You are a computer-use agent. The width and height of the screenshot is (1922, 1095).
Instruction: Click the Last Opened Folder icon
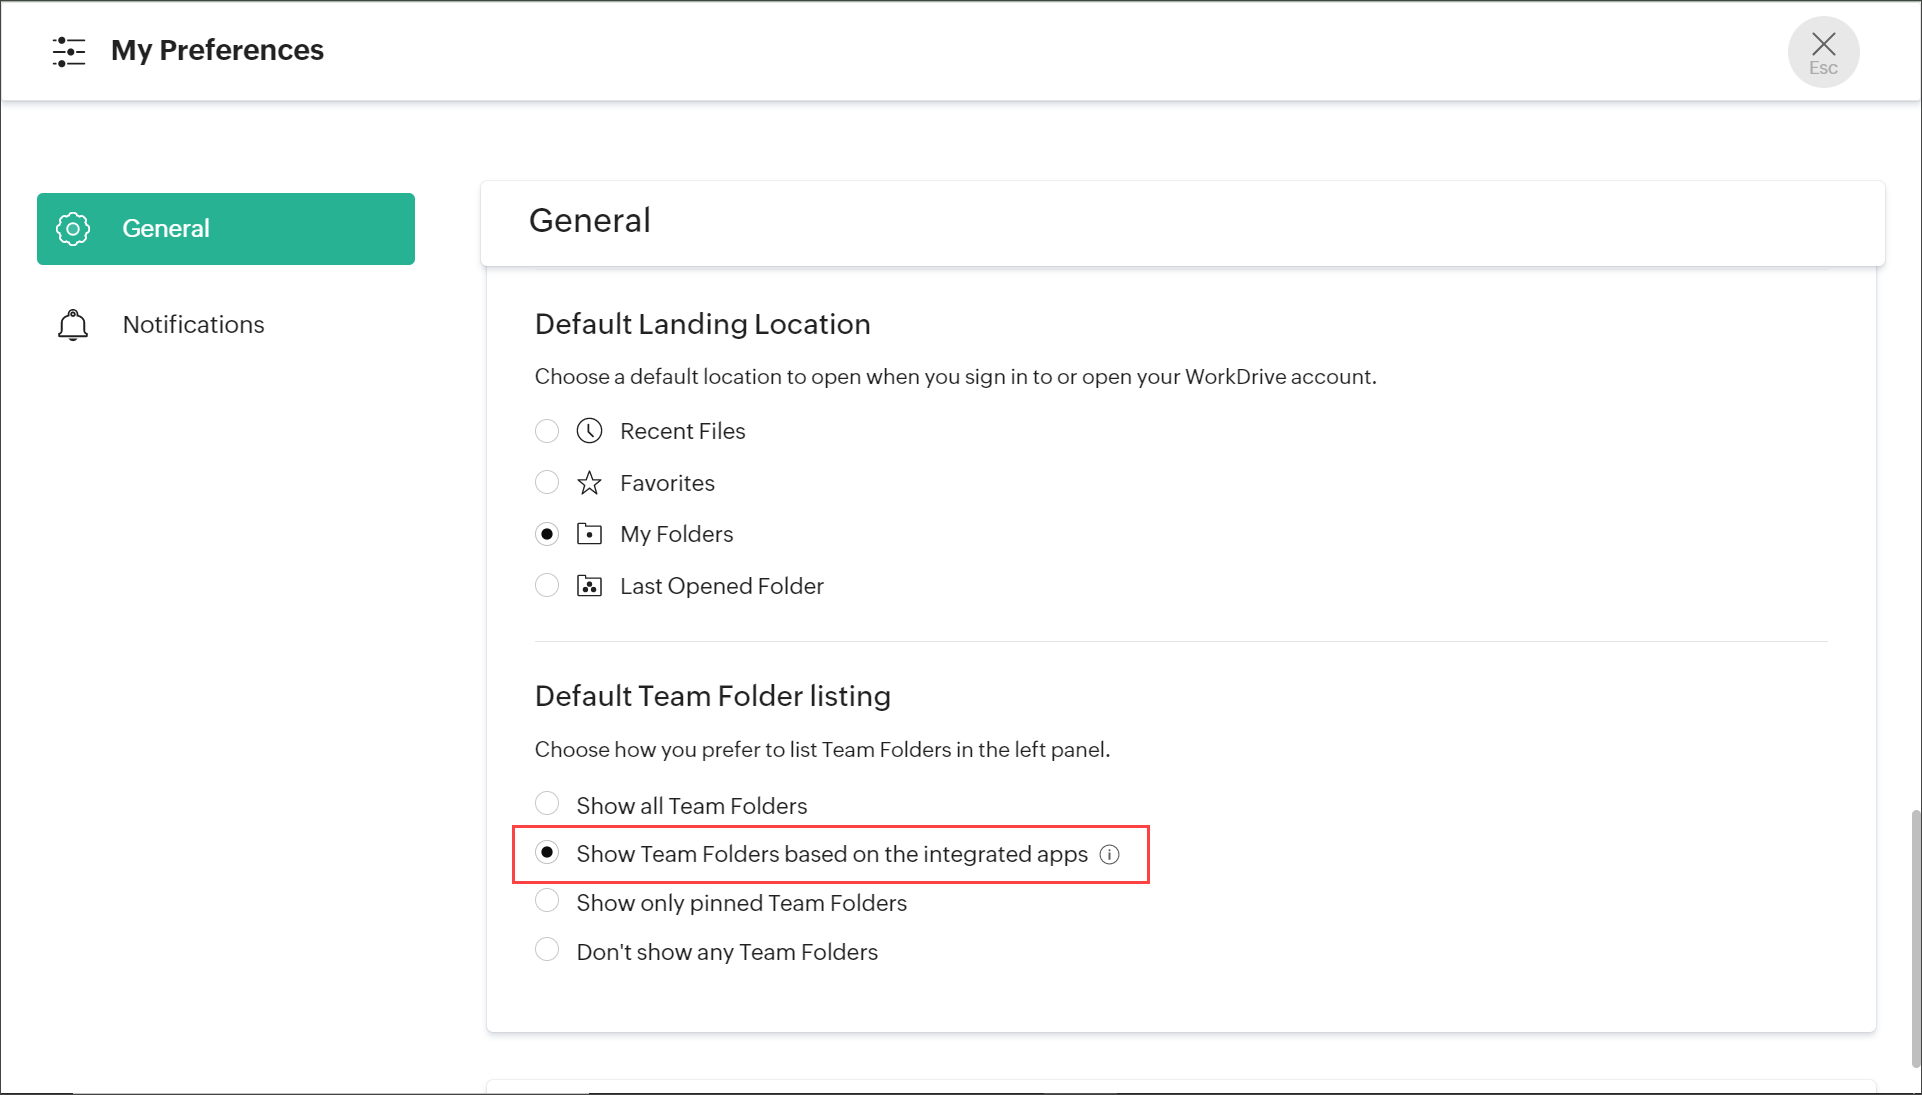coord(590,586)
